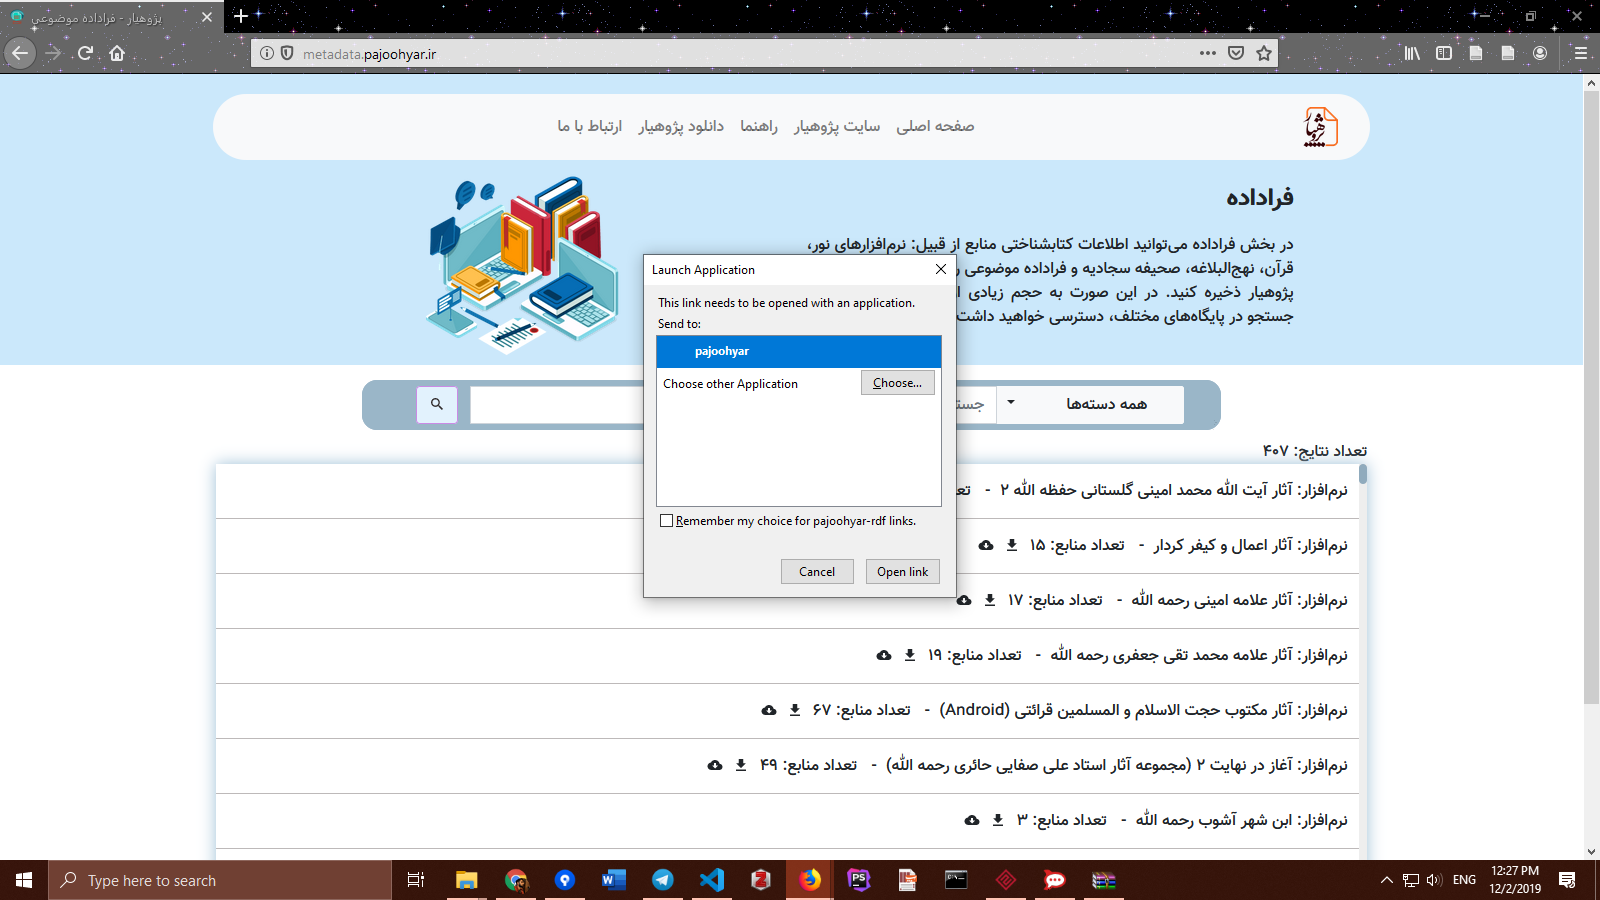Click the search magnifier button on the page

(x=437, y=404)
